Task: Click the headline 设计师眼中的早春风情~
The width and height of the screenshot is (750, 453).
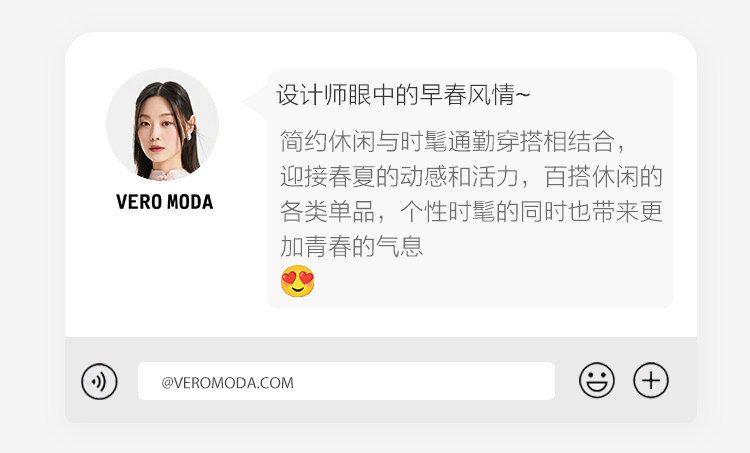Action: [x=403, y=94]
